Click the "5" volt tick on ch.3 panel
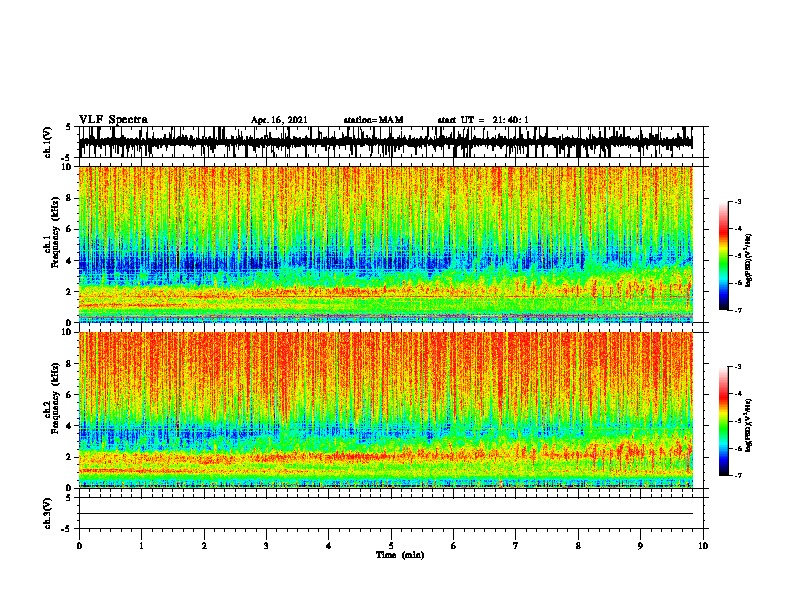The image size is (792, 612). tap(70, 498)
